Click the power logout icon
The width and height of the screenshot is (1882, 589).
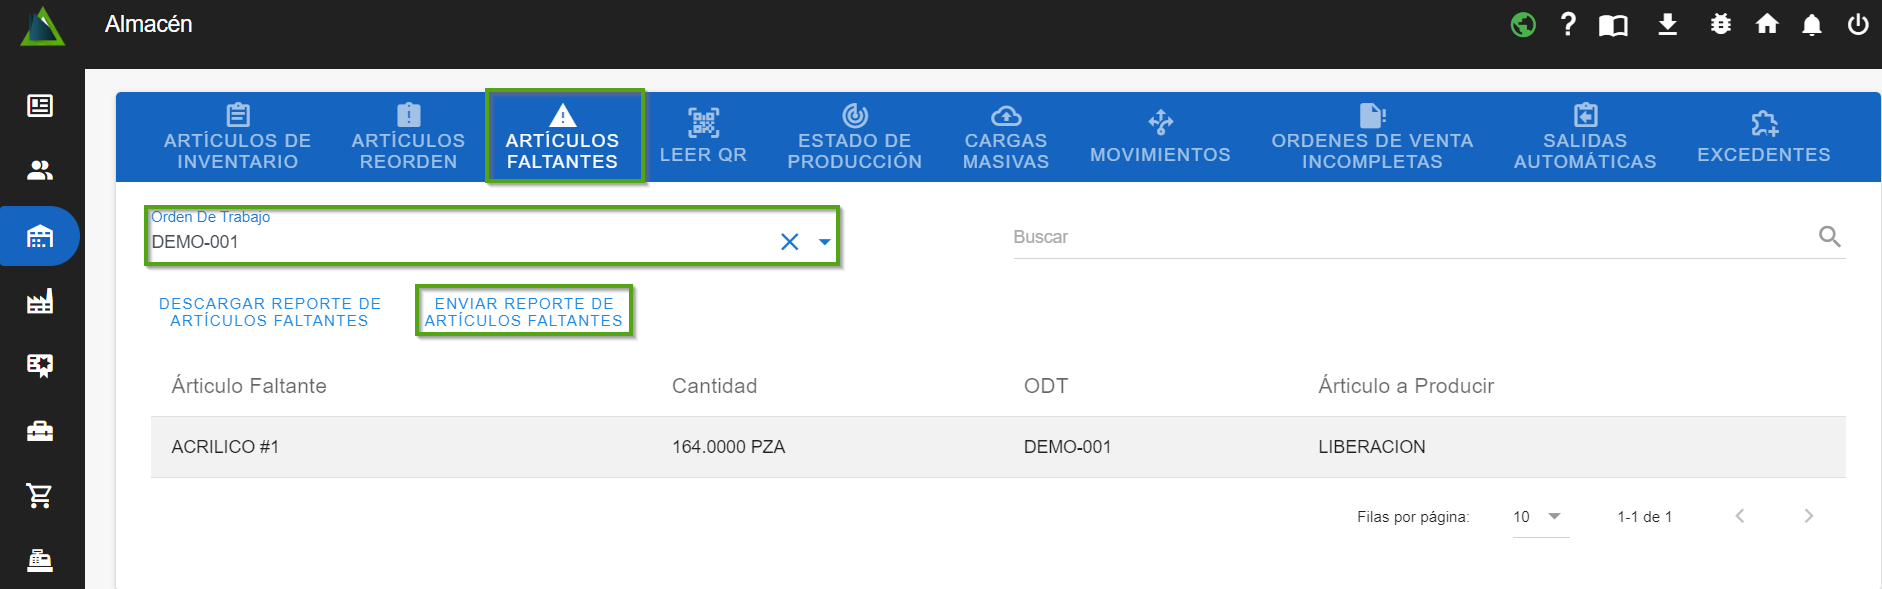[1857, 24]
